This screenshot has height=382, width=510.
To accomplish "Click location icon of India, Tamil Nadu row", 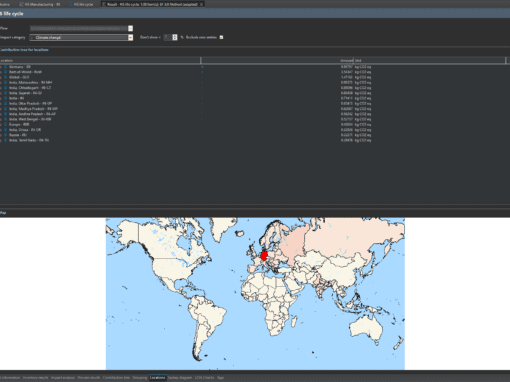I will (x=5, y=140).
